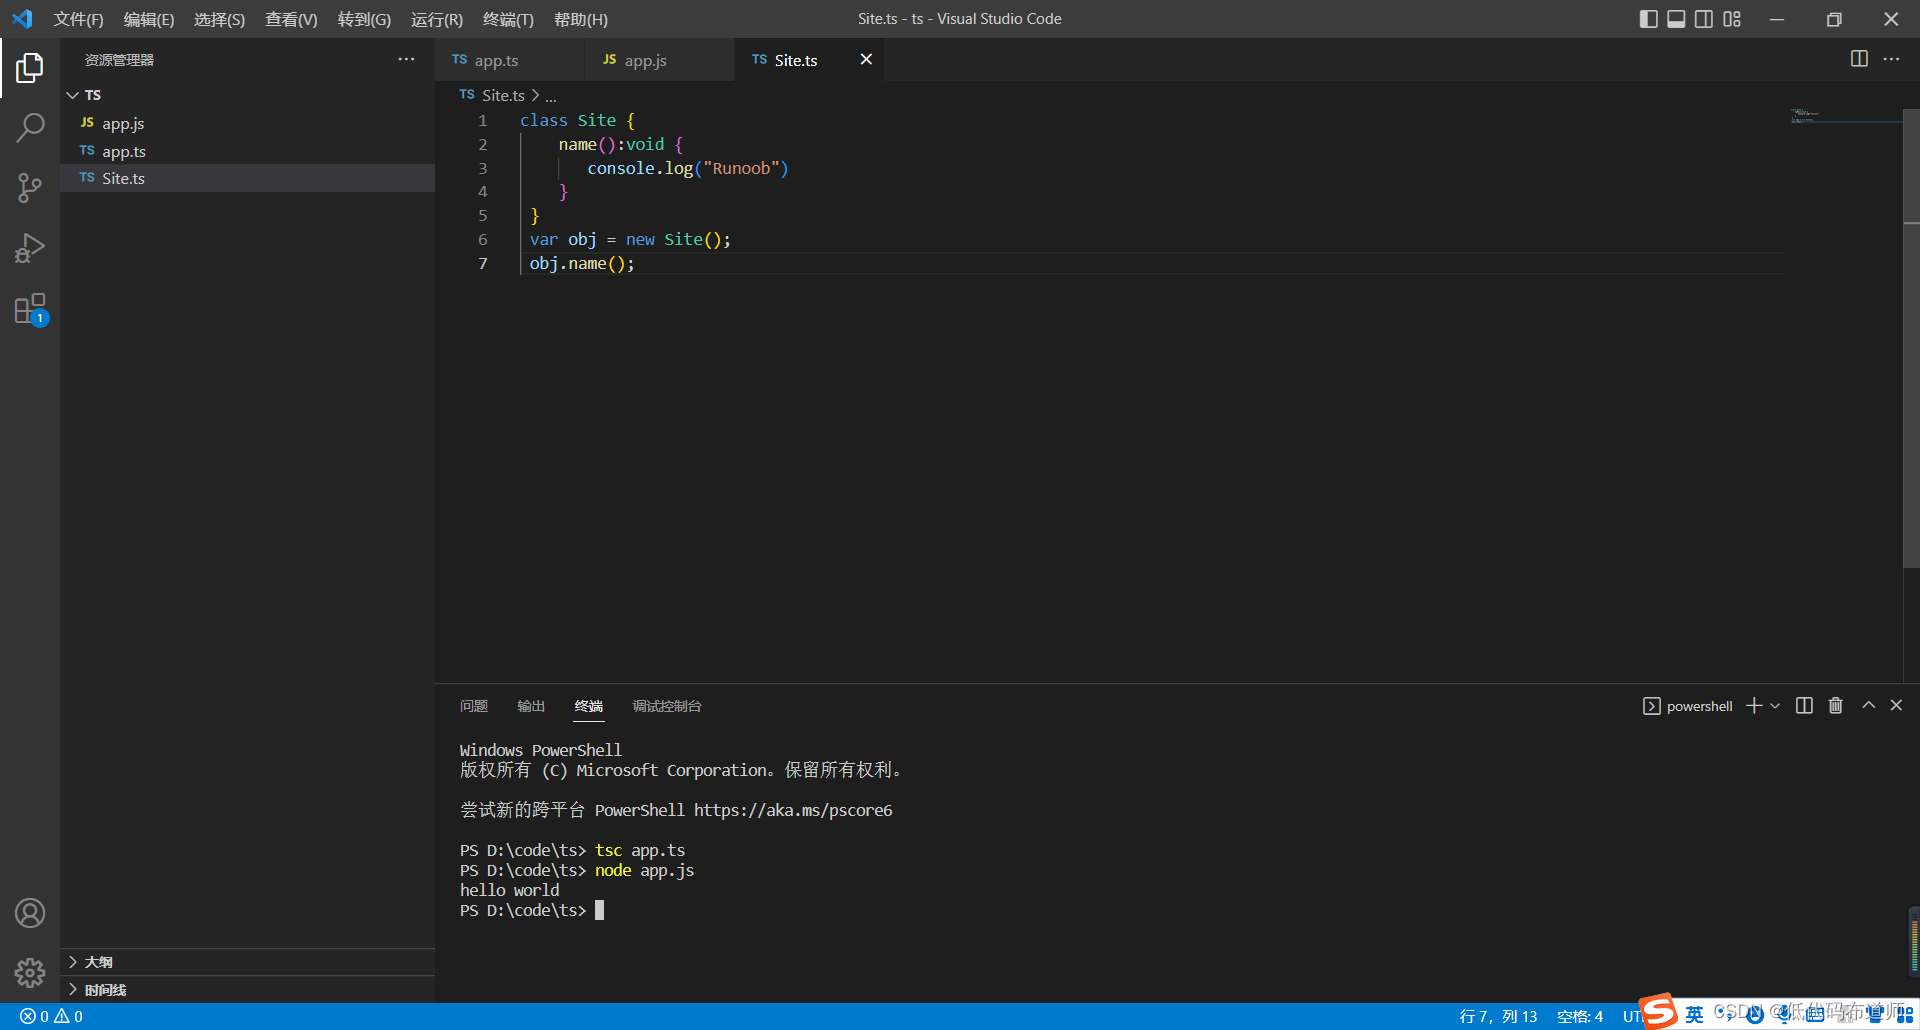Open the 文件(F) menu
Screen dimensions: 1920x1030
click(x=78, y=19)
